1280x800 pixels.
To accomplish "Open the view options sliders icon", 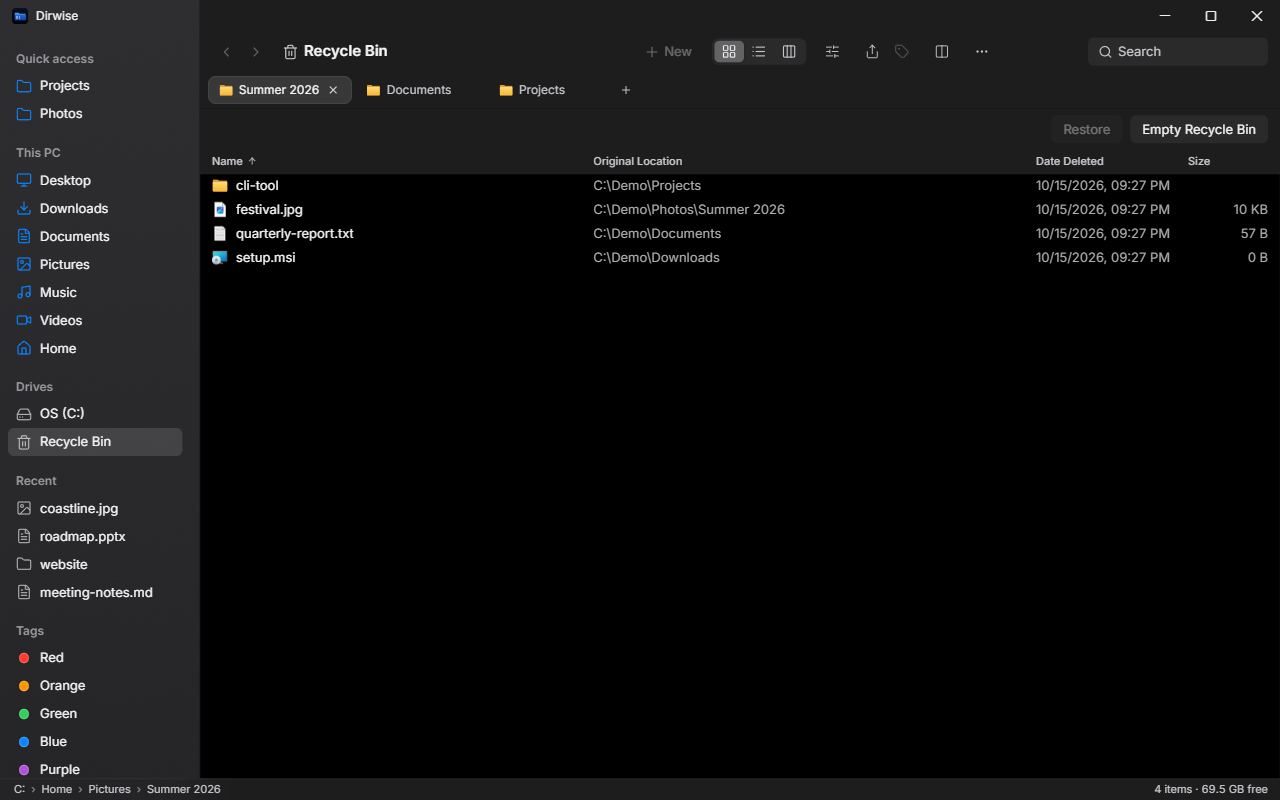I will tap(832, 52).
